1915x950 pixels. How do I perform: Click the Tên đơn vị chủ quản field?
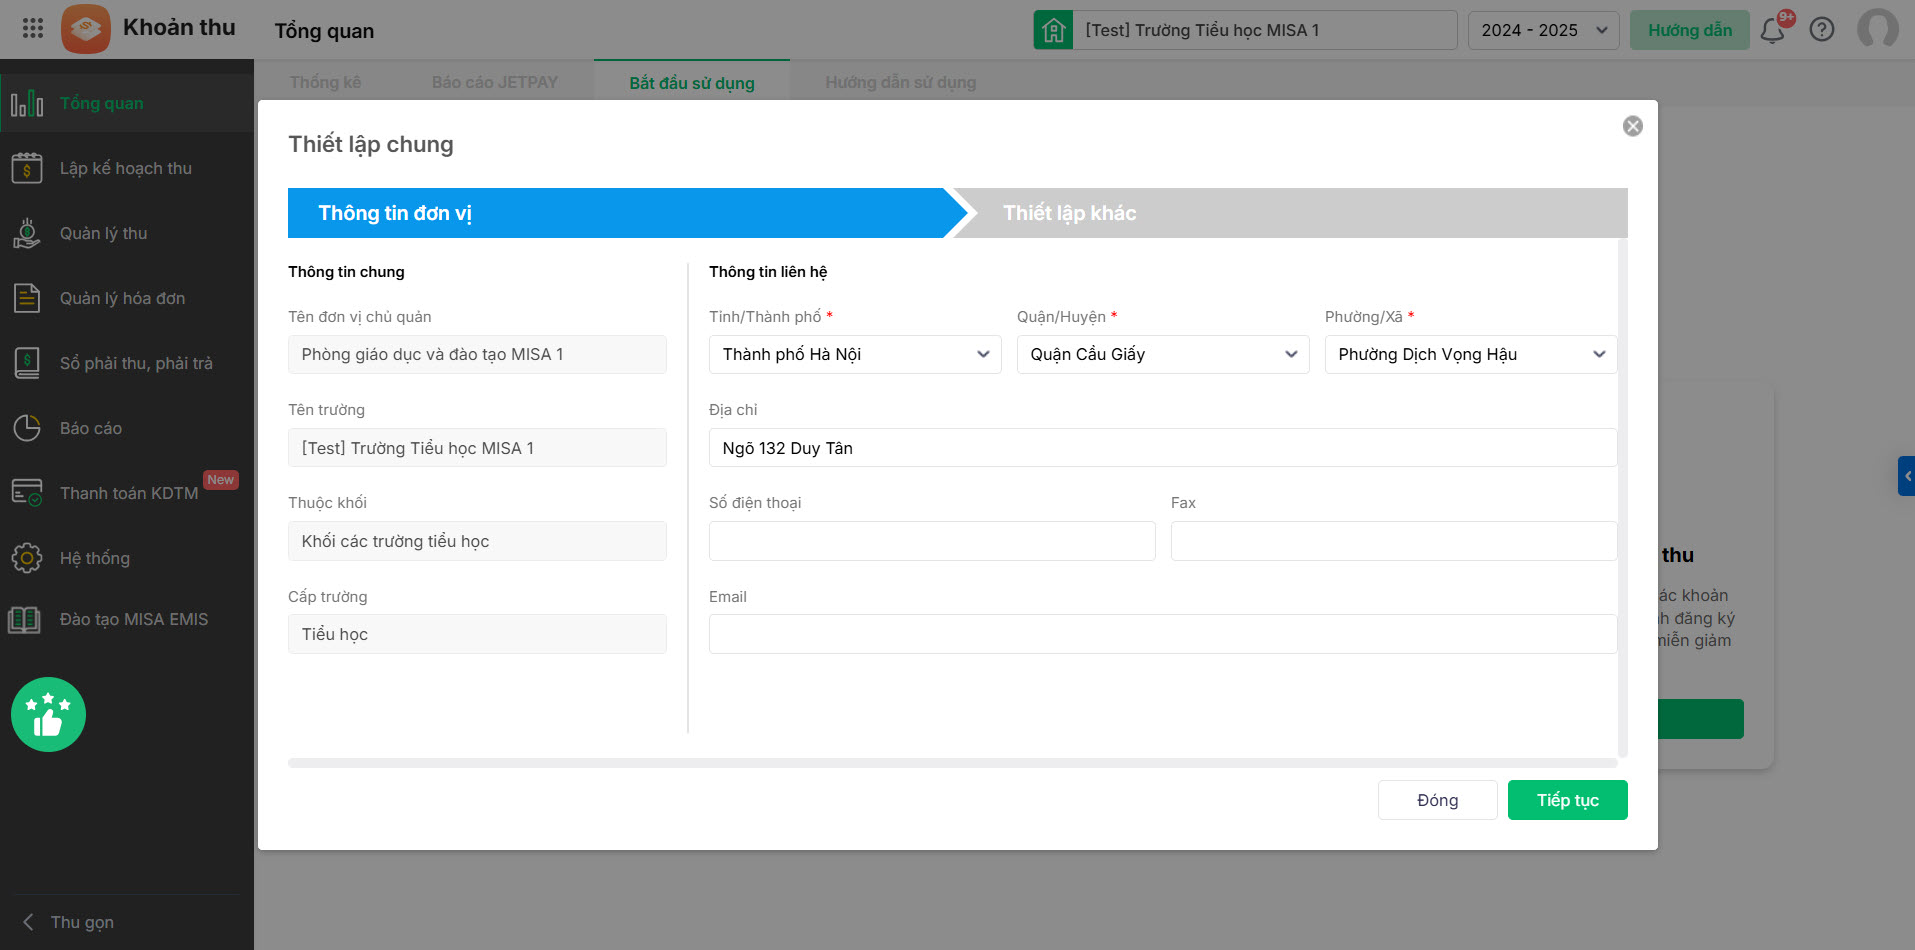click(477, 354)
